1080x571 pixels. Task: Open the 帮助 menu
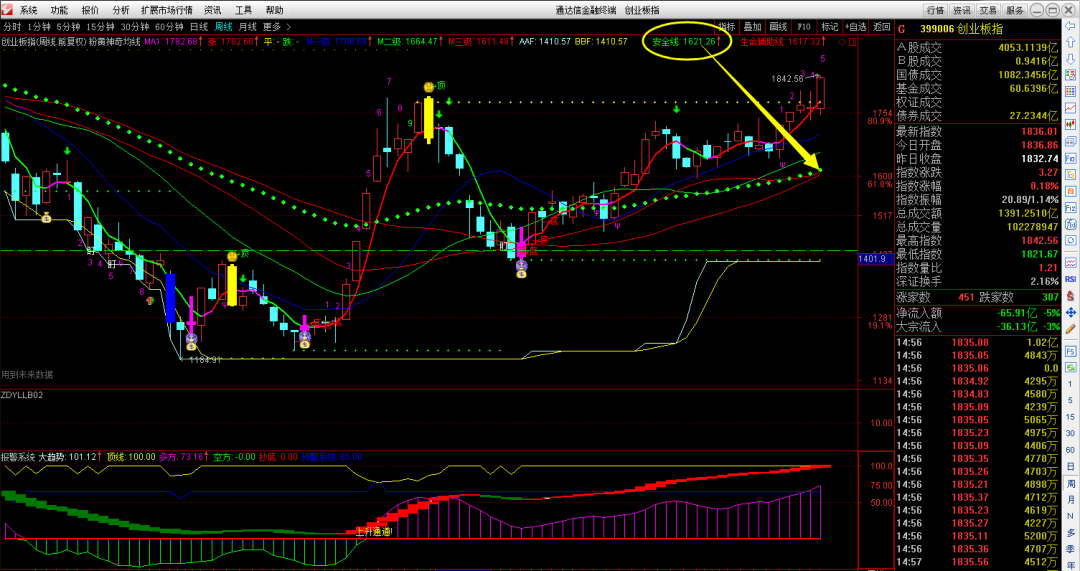[x=274, y=10]
